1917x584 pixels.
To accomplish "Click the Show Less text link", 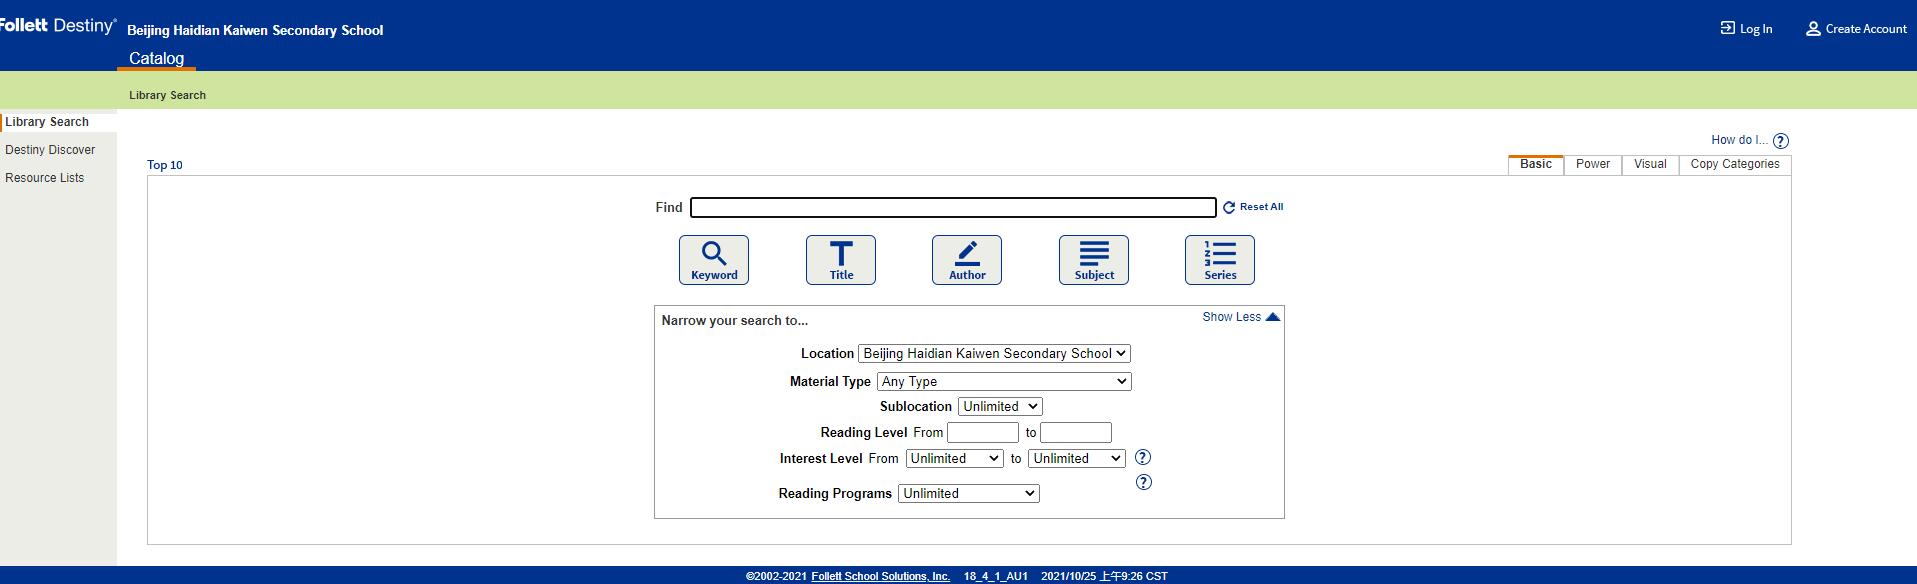I will (1232, 317).
